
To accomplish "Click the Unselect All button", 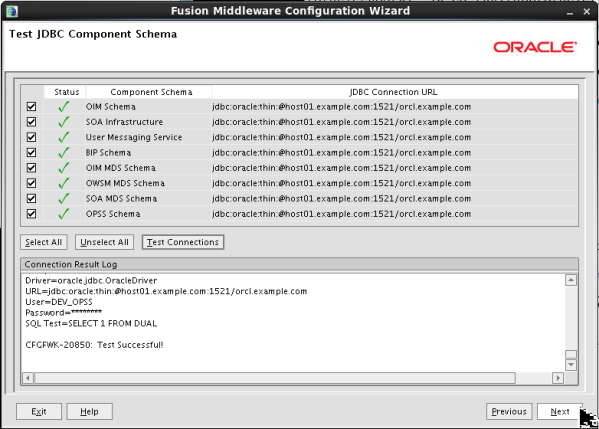I will pyautogui.click(x=104, y=242).
